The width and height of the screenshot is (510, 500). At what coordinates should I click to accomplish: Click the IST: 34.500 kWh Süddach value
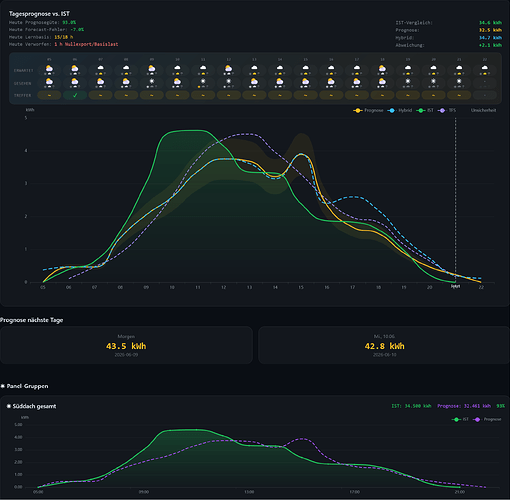[x=411, y=406]
